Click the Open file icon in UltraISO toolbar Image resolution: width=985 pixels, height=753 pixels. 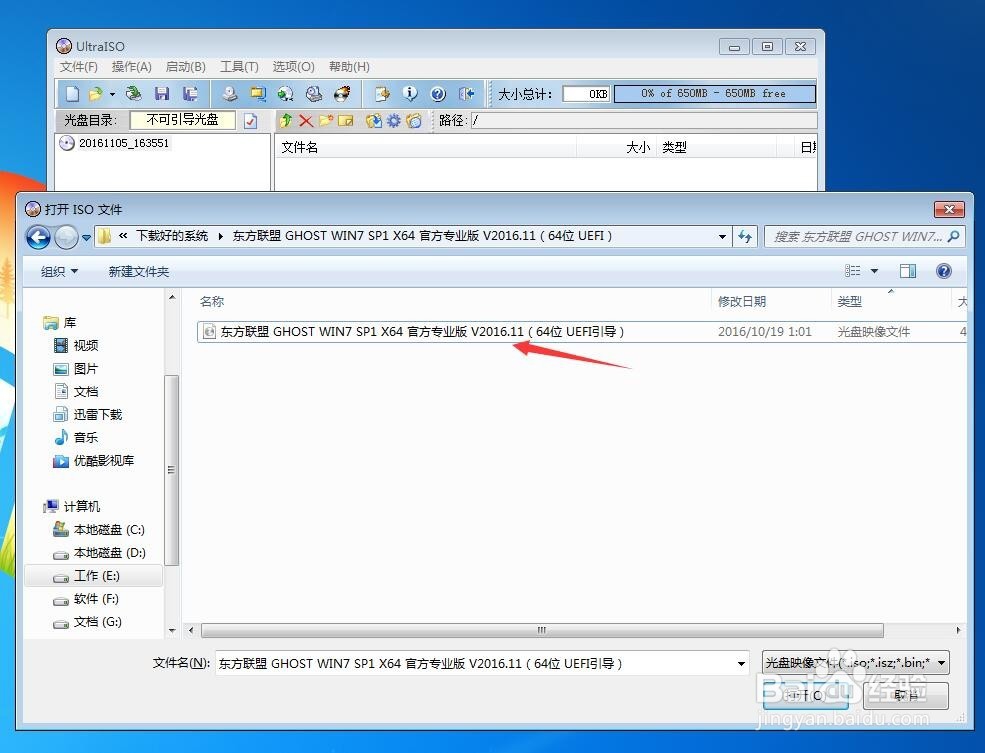(95, 94)
